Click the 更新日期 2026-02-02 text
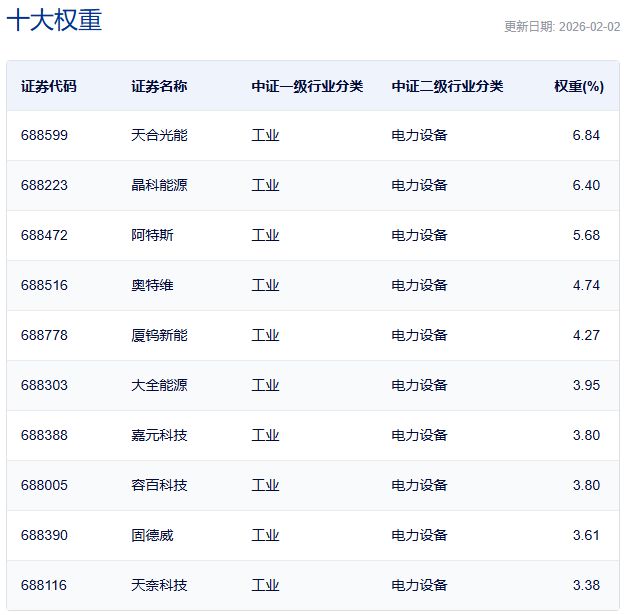This screenshot has height=615, width=626. [562, 27]
